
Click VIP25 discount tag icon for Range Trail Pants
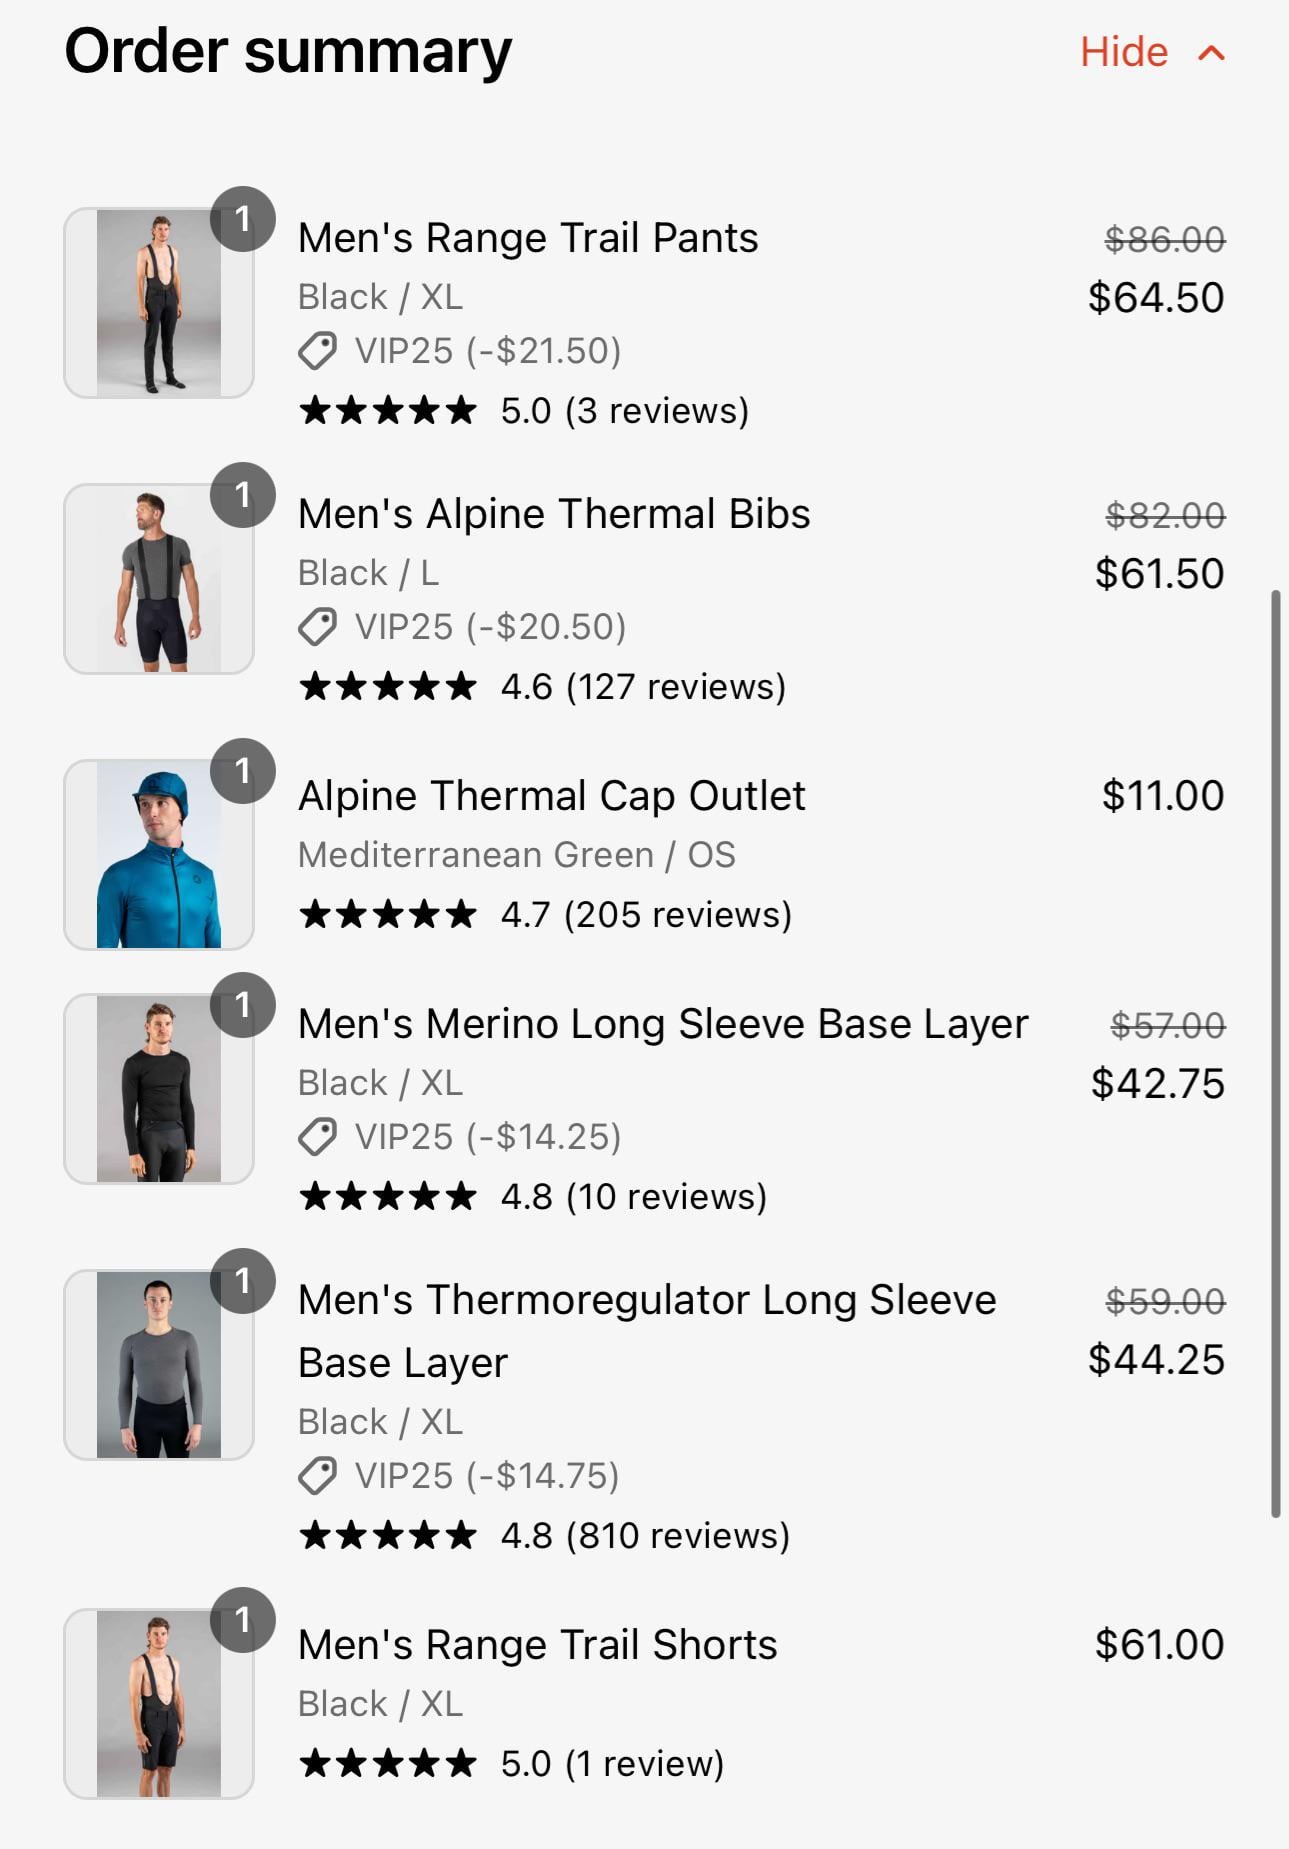[318, 351]
